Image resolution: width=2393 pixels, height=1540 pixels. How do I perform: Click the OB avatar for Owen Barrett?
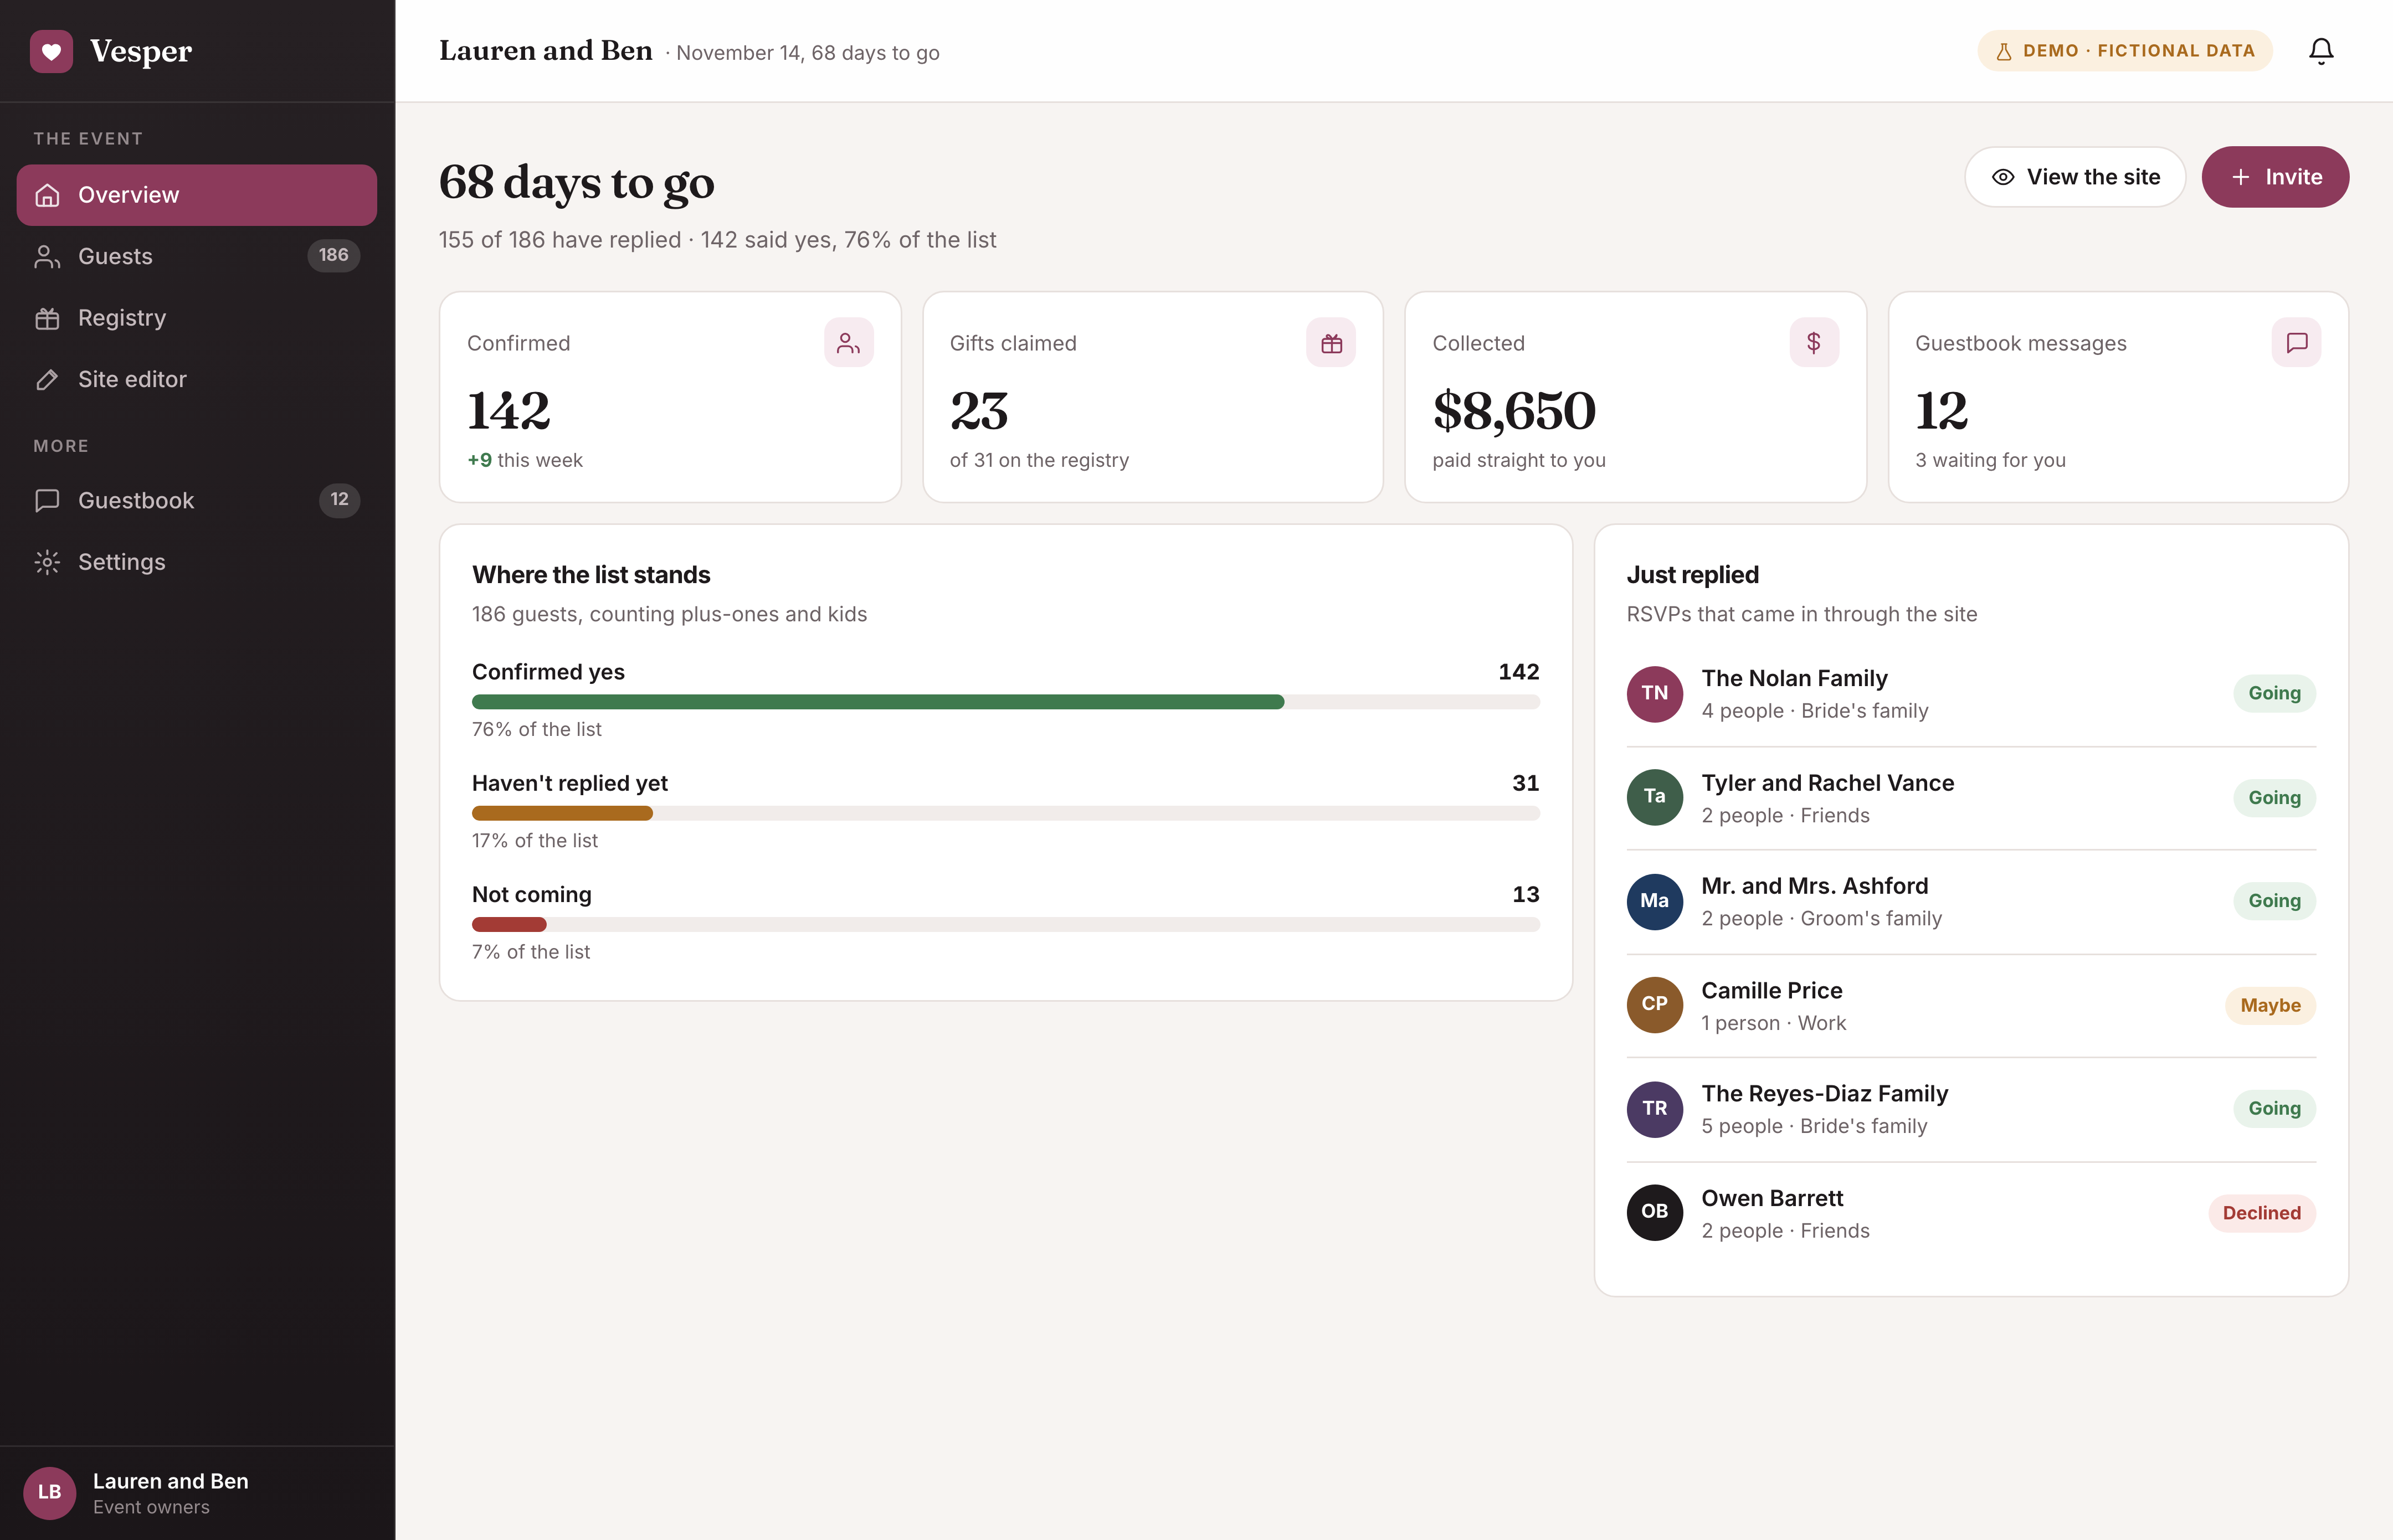[x=1654, y=1212]
